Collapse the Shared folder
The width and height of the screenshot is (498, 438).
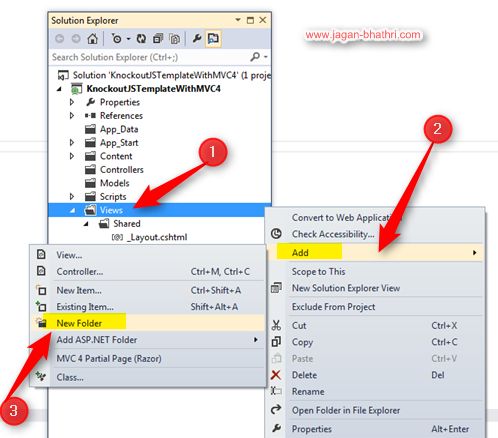coord(86,224)
